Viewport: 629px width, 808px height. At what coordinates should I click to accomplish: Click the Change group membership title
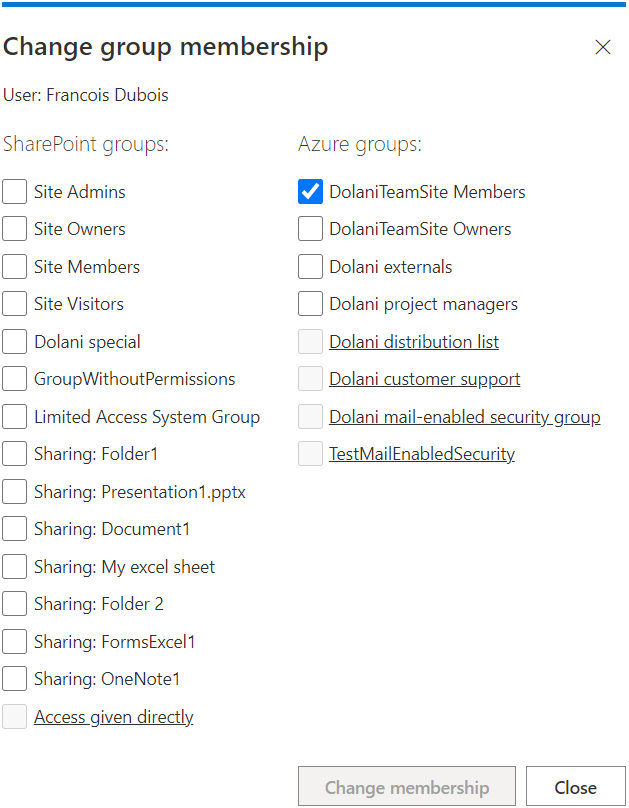165,47
